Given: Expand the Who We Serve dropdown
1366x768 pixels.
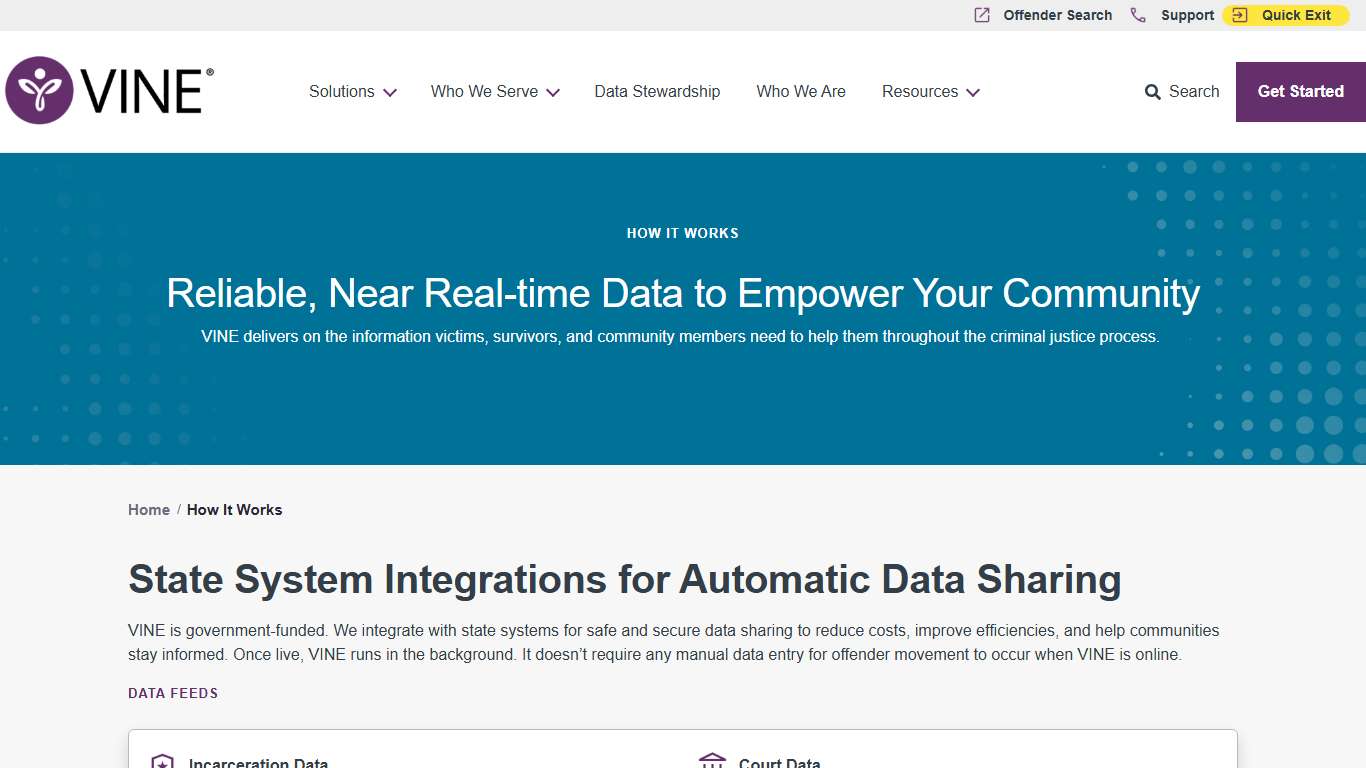Looking at the screenshot, I should coord(494,91).
